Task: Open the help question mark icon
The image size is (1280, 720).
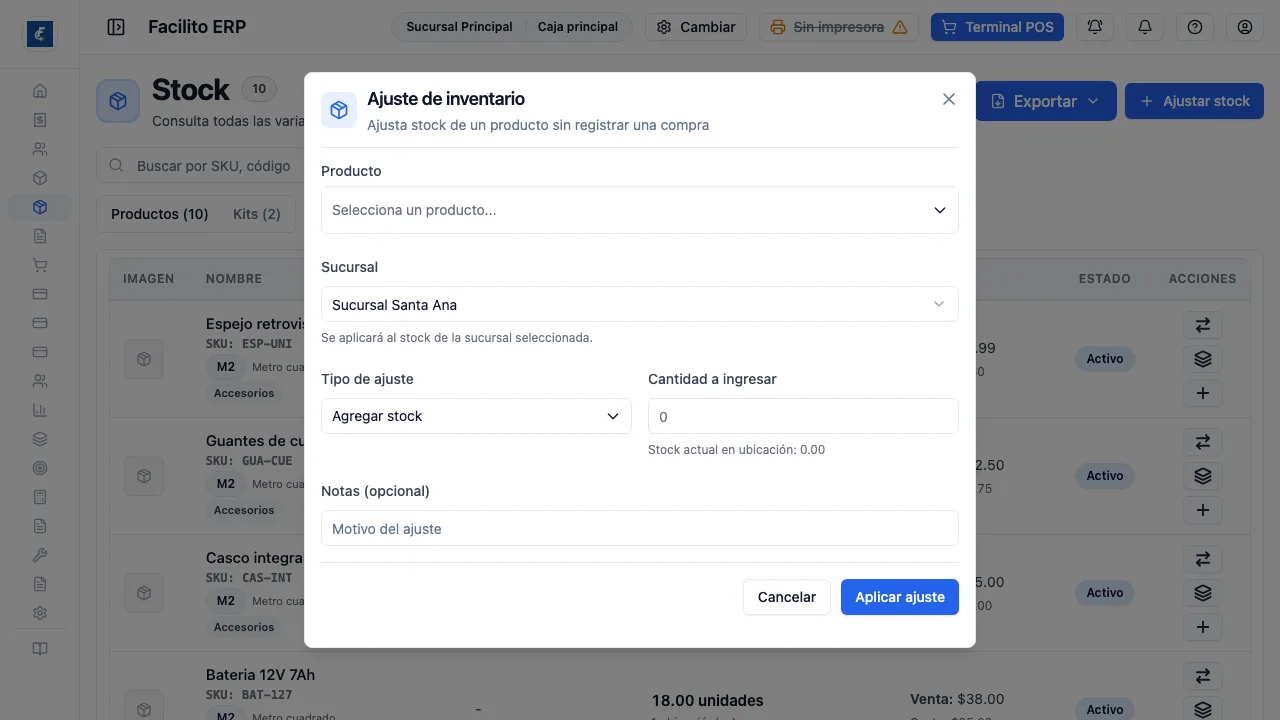Action: (x=1195, y=27)
